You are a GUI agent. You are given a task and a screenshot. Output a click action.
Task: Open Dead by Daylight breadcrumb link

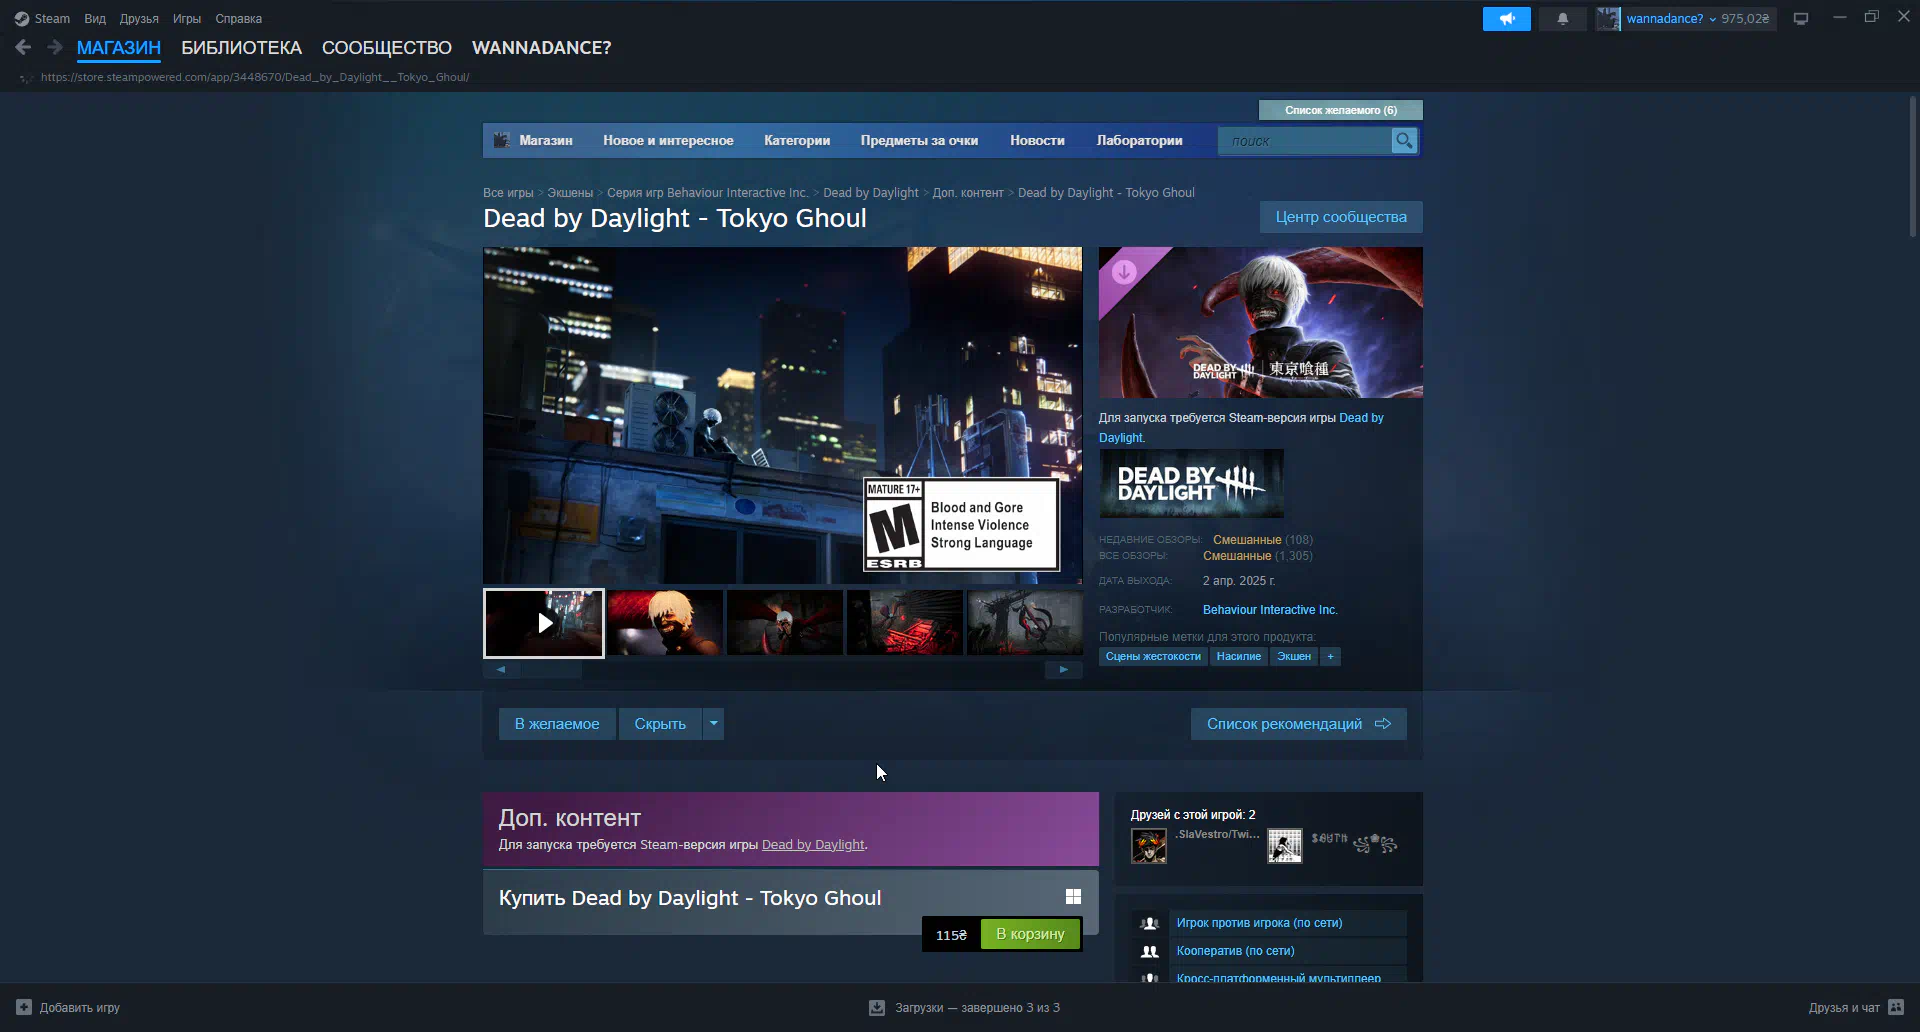(x=870, y=193)
